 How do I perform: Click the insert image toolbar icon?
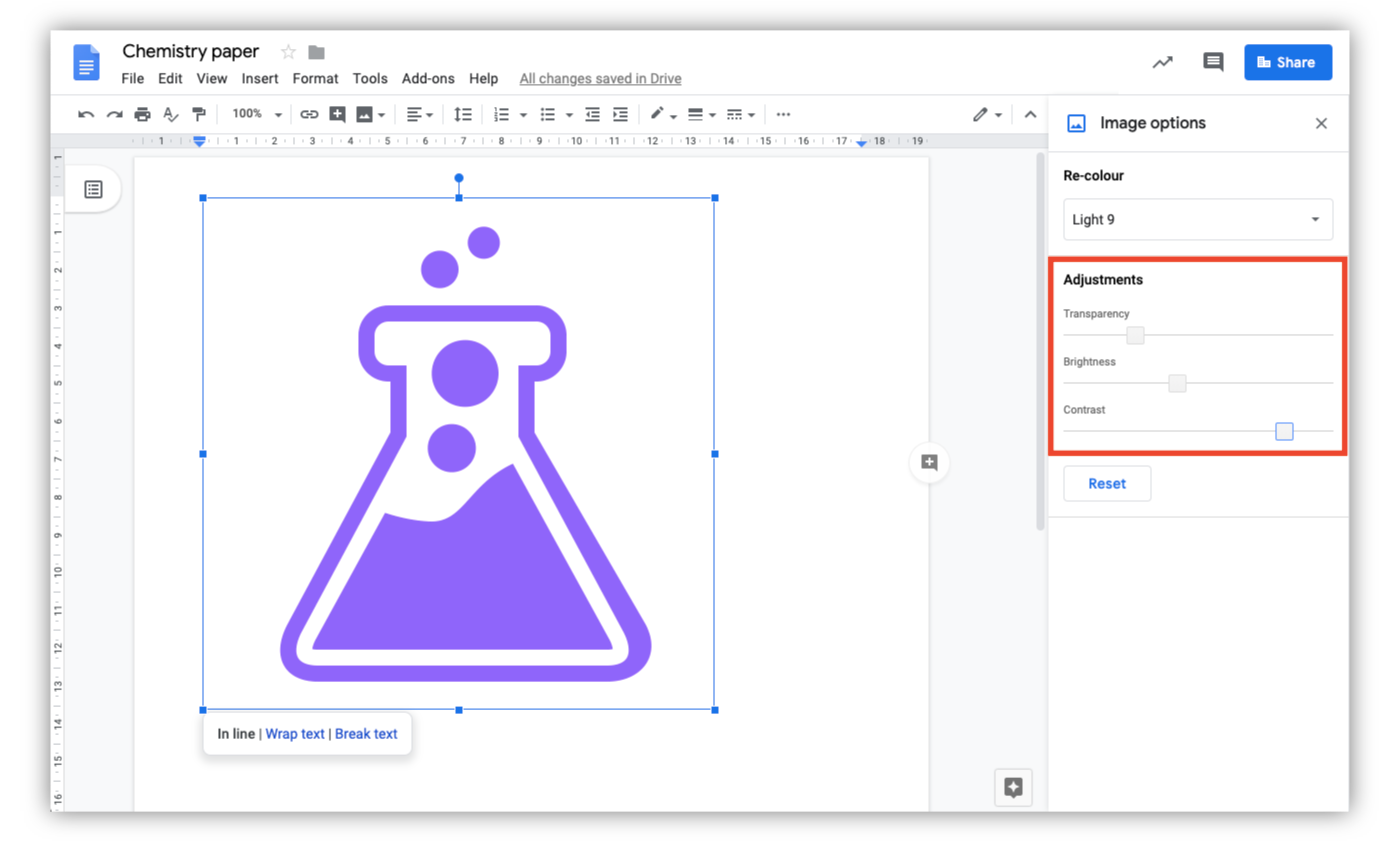(364, 115)
